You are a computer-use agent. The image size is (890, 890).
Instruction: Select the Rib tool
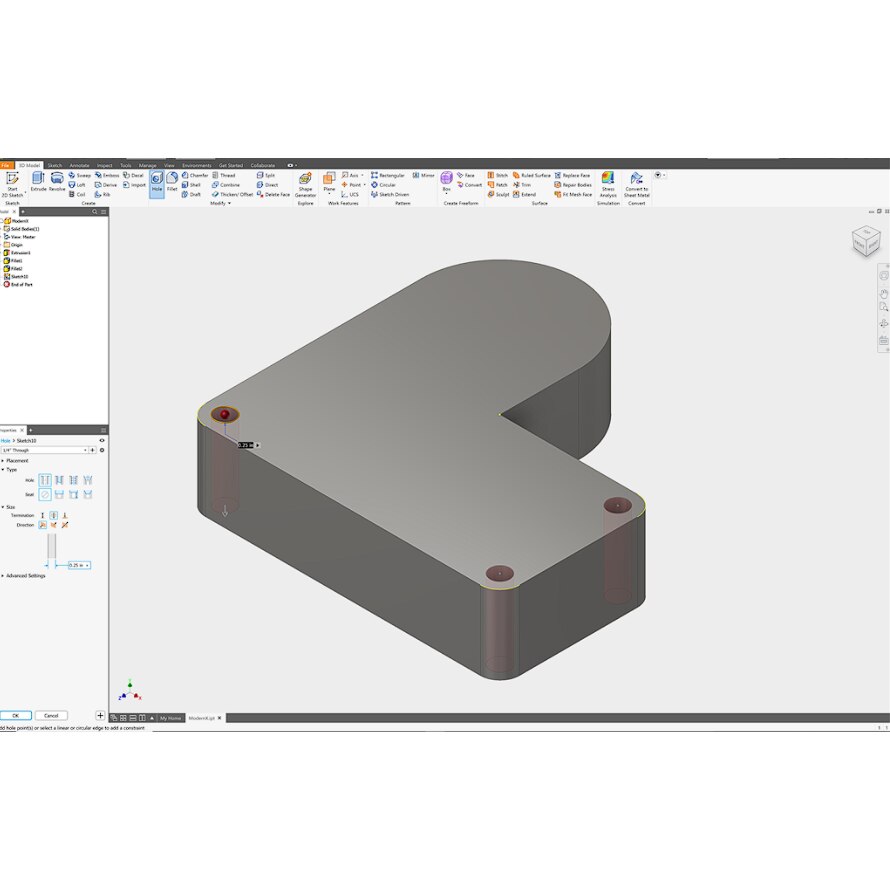pos(103,194)
